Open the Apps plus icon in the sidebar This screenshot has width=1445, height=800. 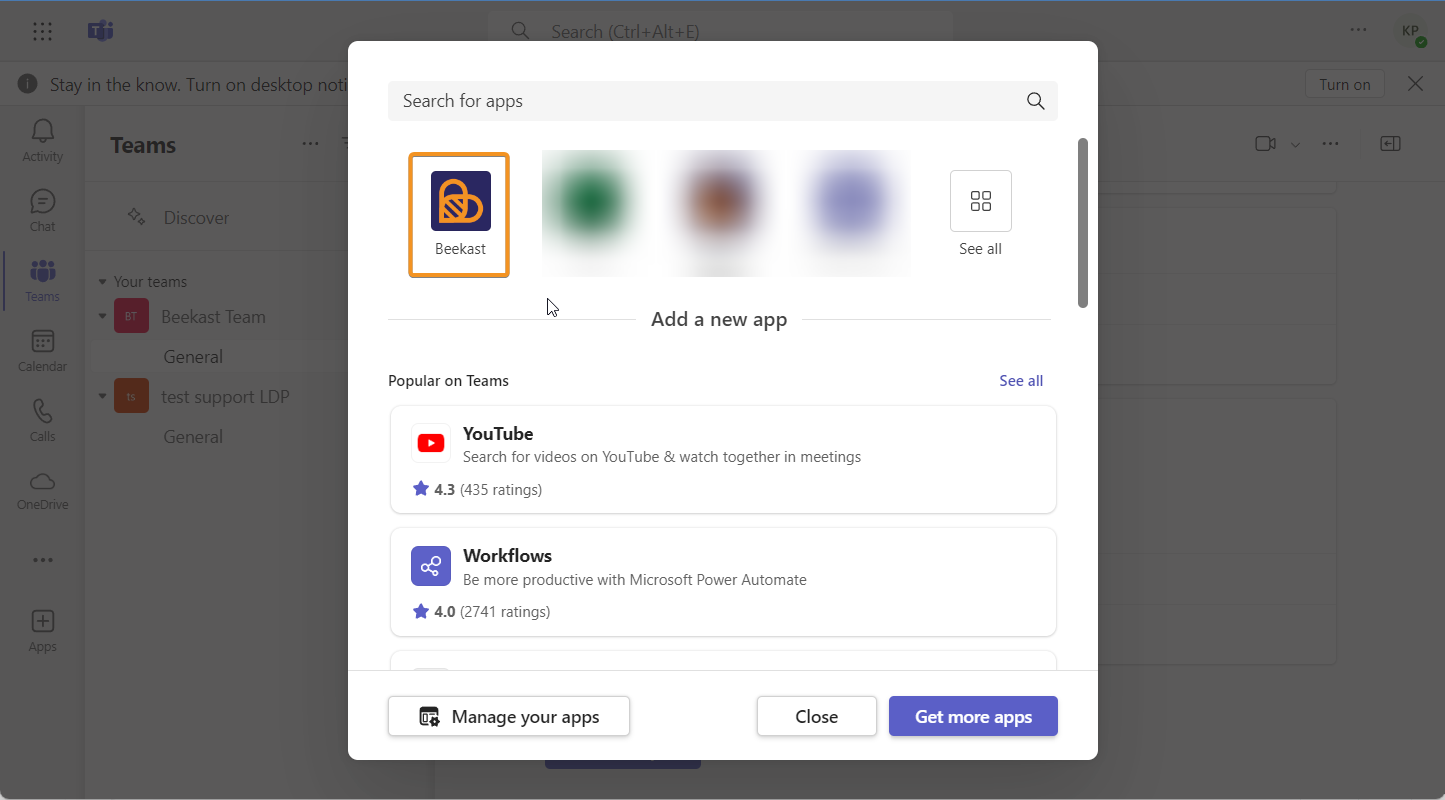tap(42, 630)
